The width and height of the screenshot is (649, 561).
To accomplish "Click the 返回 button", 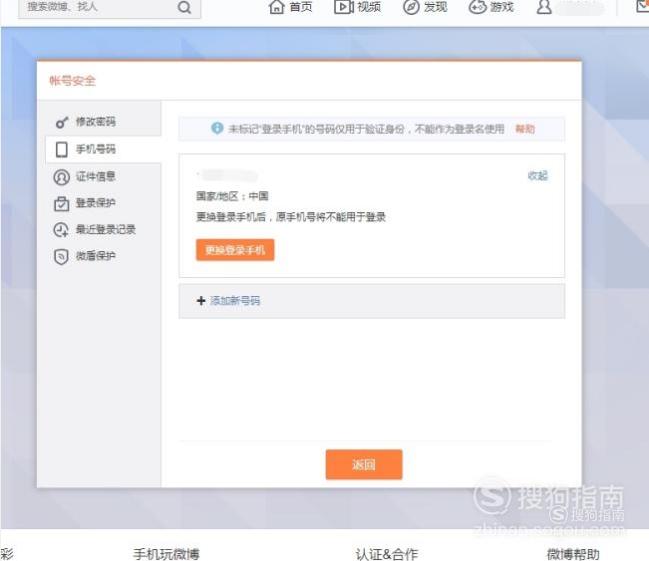I will pos(364,465).
